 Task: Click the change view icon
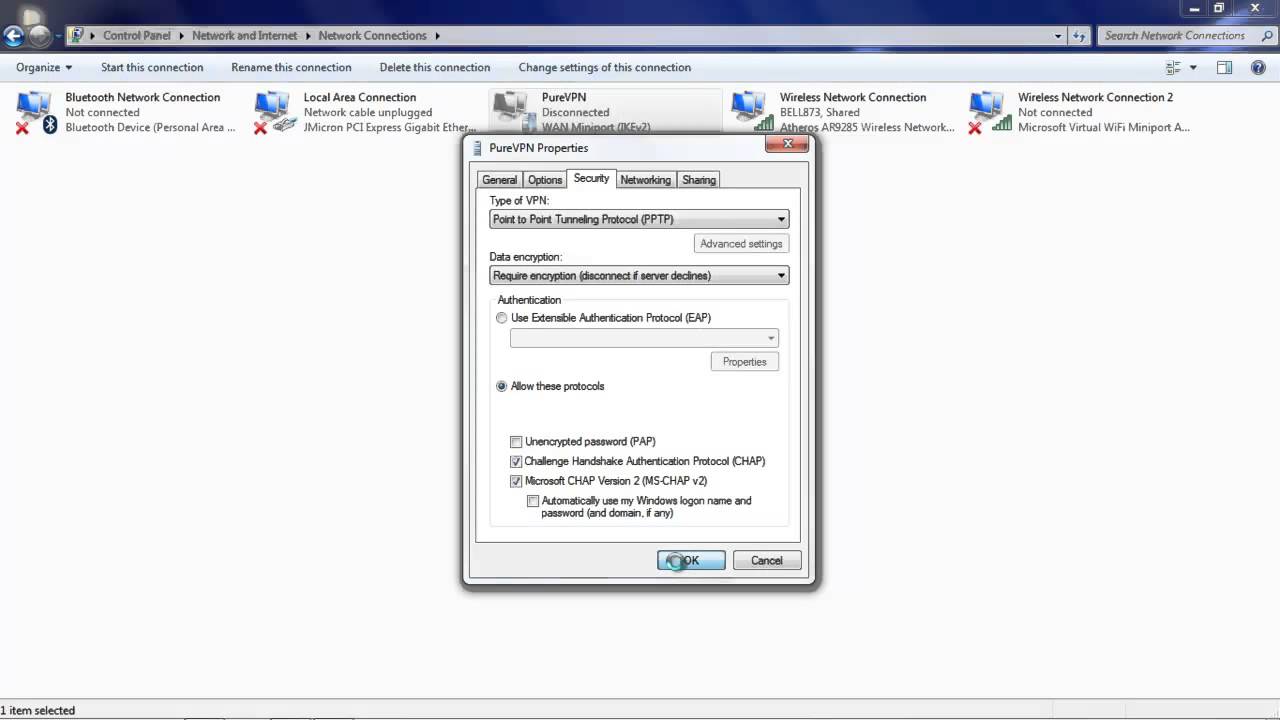click(x=1174, y=67)
